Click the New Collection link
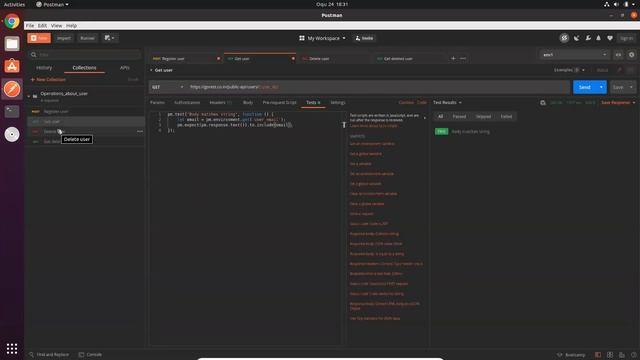Viewport: 640px width, 360px height. (x=48, y=80)
